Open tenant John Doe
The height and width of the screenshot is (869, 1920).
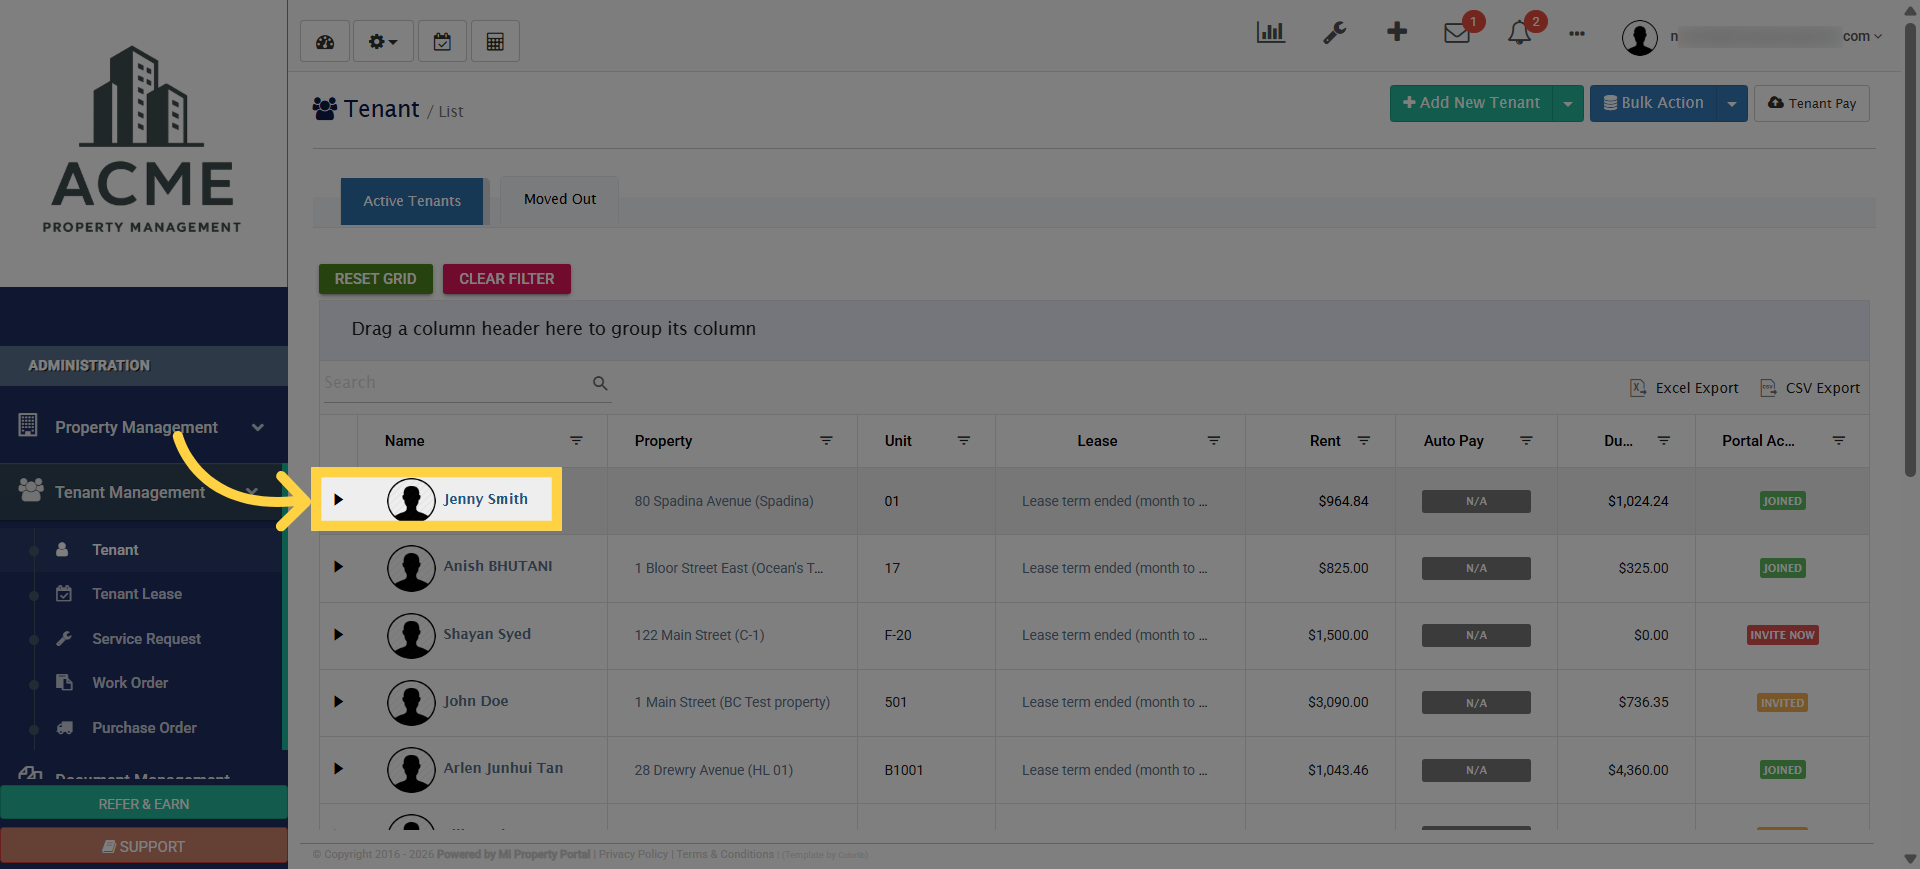tap(476, 701)
